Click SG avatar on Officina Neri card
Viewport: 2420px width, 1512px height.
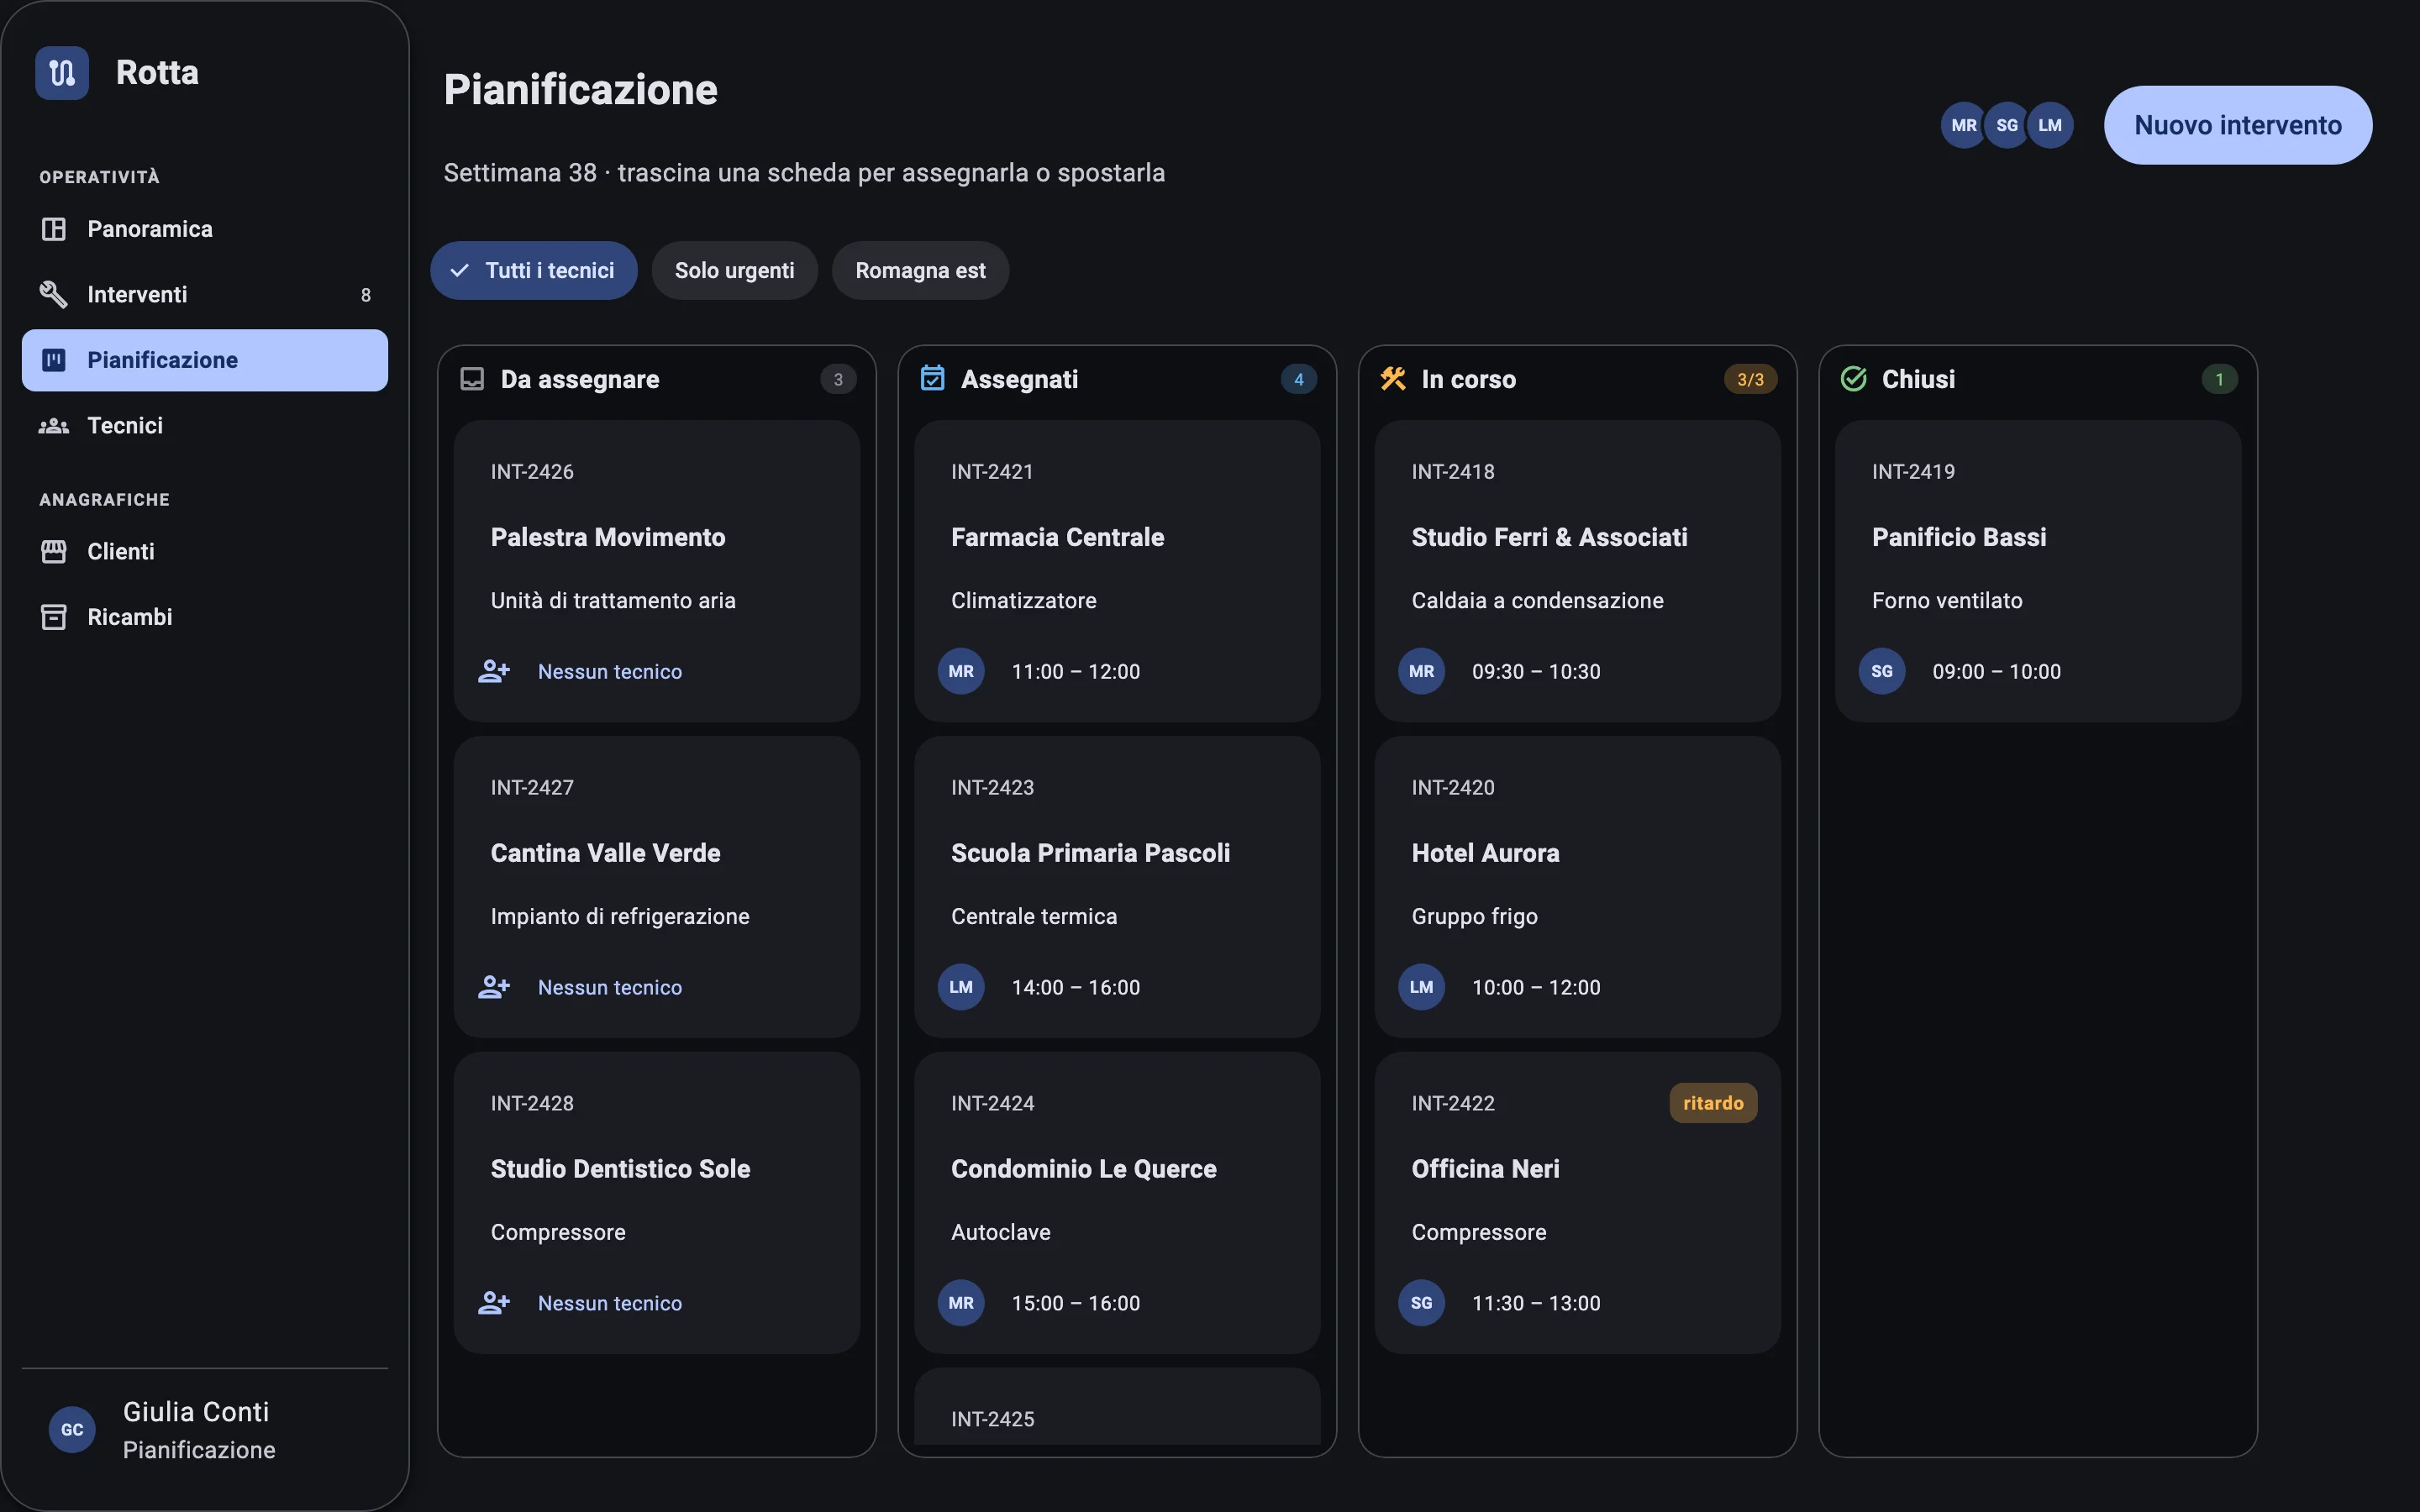pos(1422,1303)
